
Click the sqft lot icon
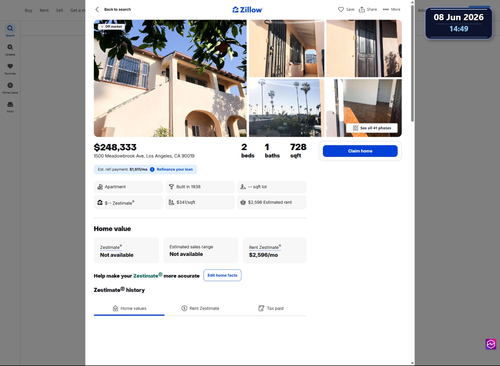pyautogui.click(x=243, y=187)
